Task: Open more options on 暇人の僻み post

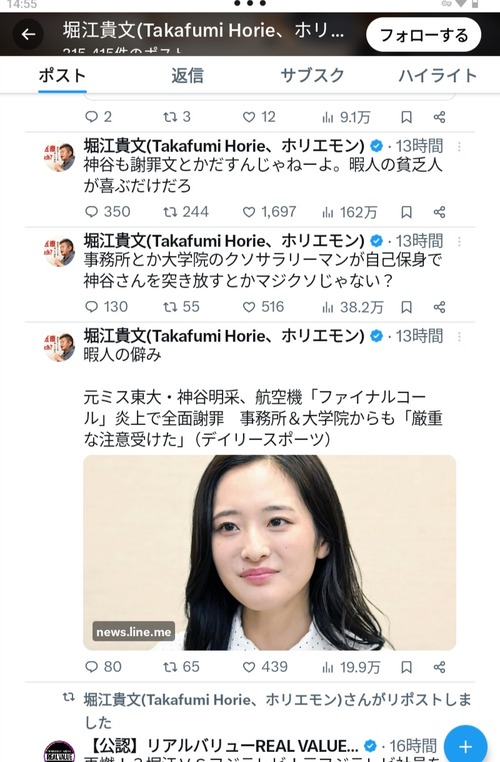Action: pos(459,337)
